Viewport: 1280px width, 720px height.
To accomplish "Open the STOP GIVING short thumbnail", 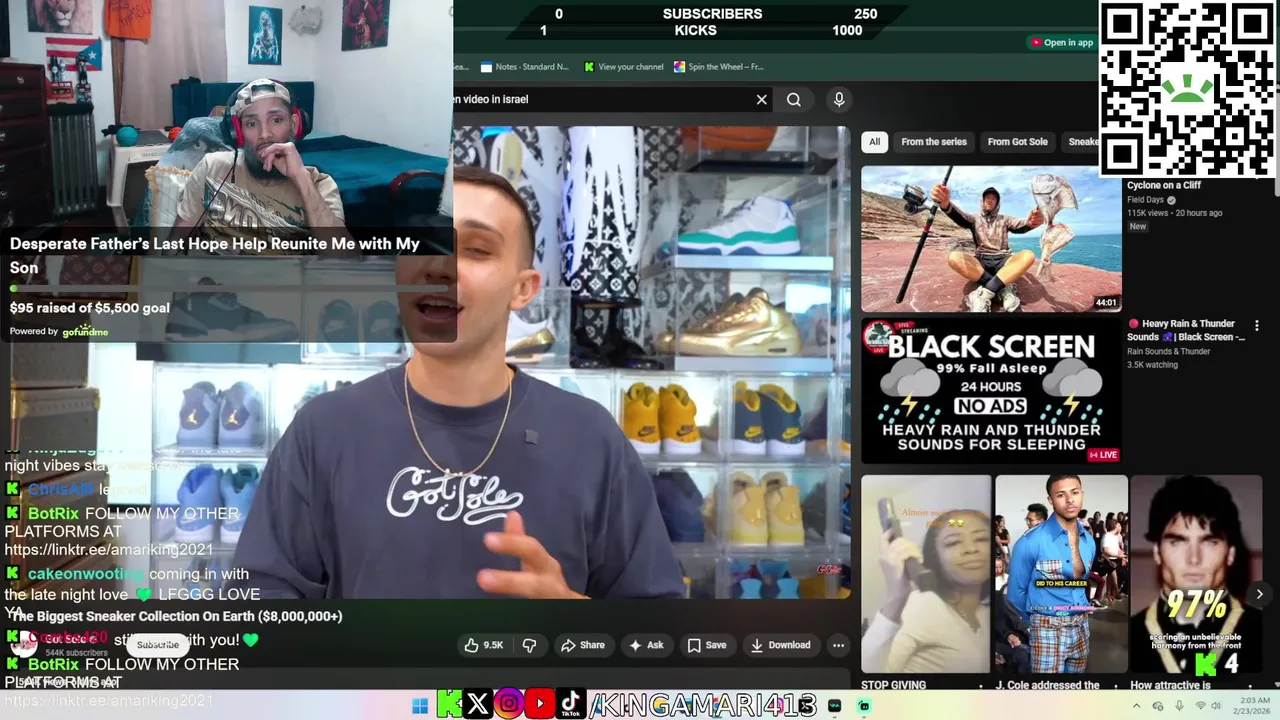I will tap(926, 574).
